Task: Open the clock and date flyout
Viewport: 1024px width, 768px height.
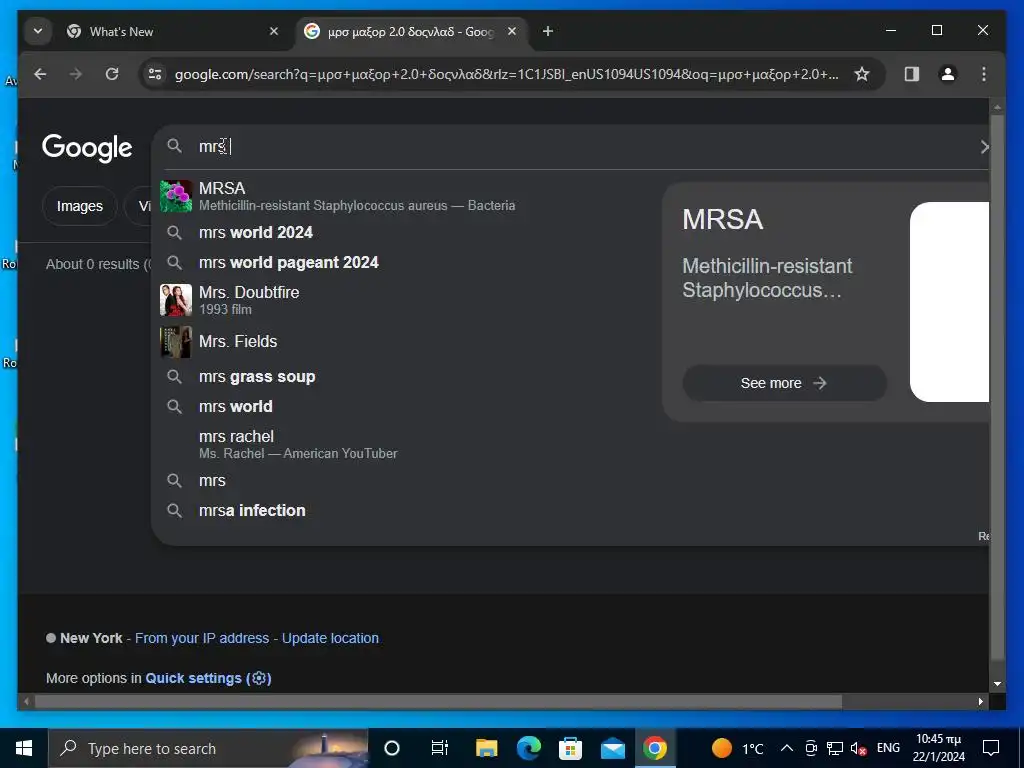Action: coord(938,748)
